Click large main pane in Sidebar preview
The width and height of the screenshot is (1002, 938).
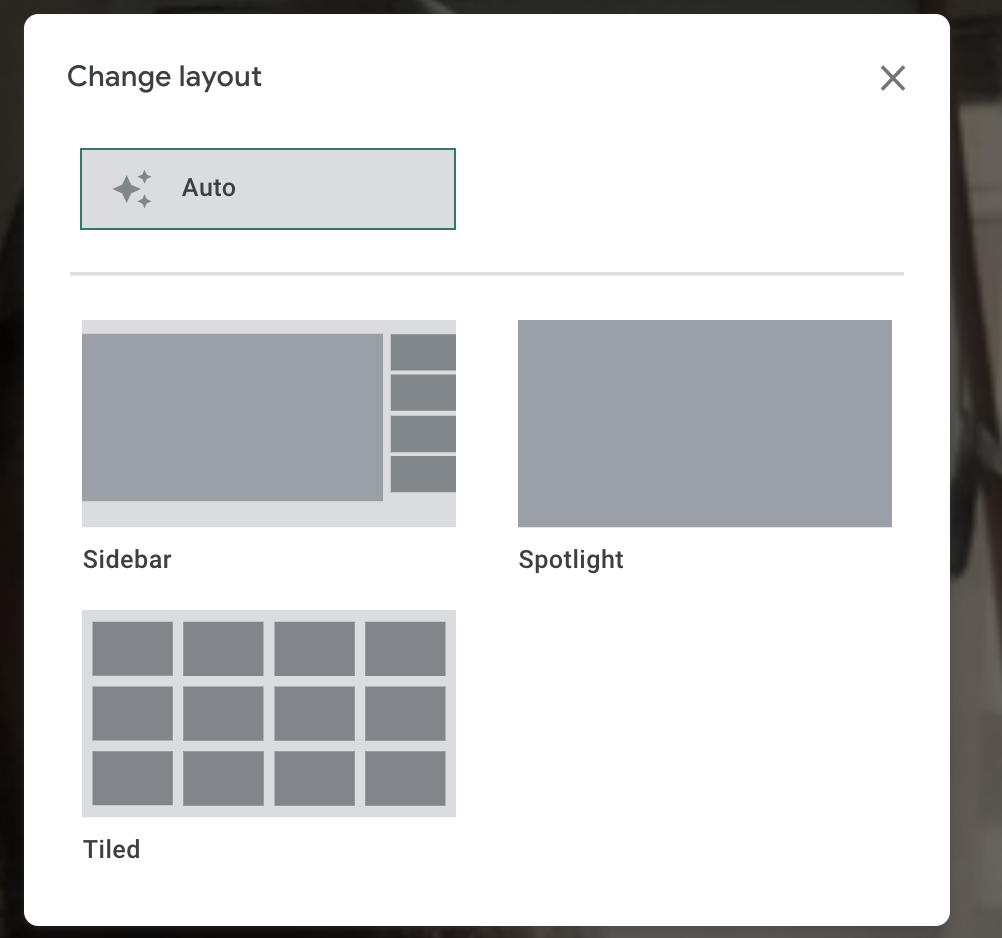(232, 417)
